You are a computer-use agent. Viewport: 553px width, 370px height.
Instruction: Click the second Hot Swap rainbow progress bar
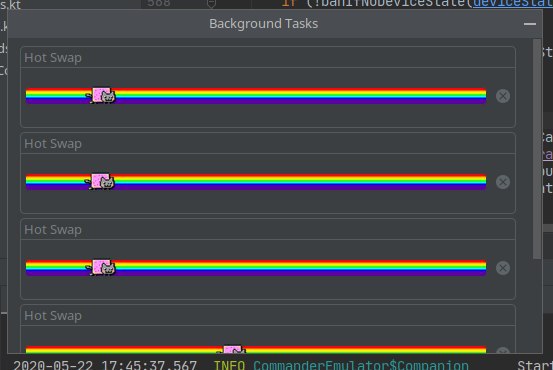pos(256,182)
